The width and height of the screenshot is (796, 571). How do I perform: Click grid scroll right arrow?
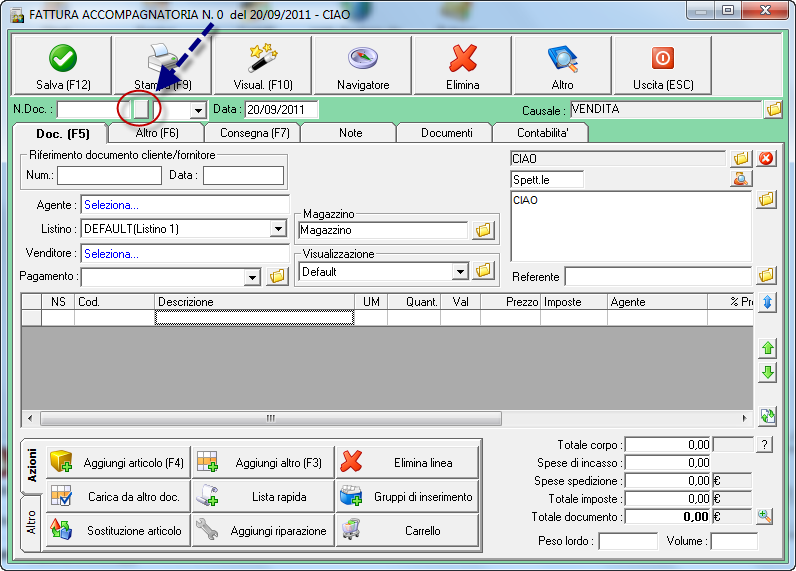(744, 418)
